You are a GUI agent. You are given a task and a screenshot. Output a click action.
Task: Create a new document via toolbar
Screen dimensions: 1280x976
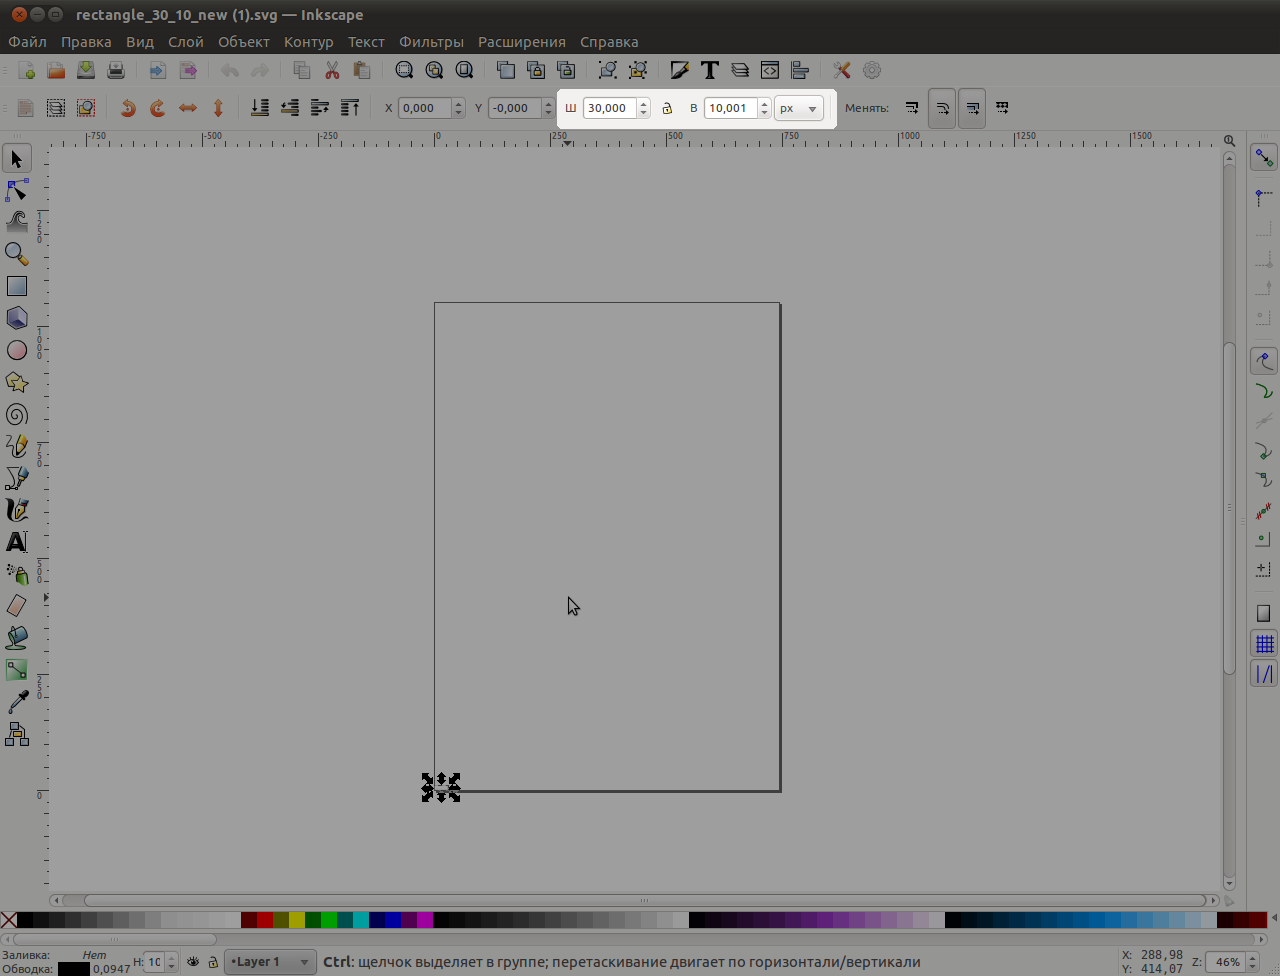coord(26,70)
